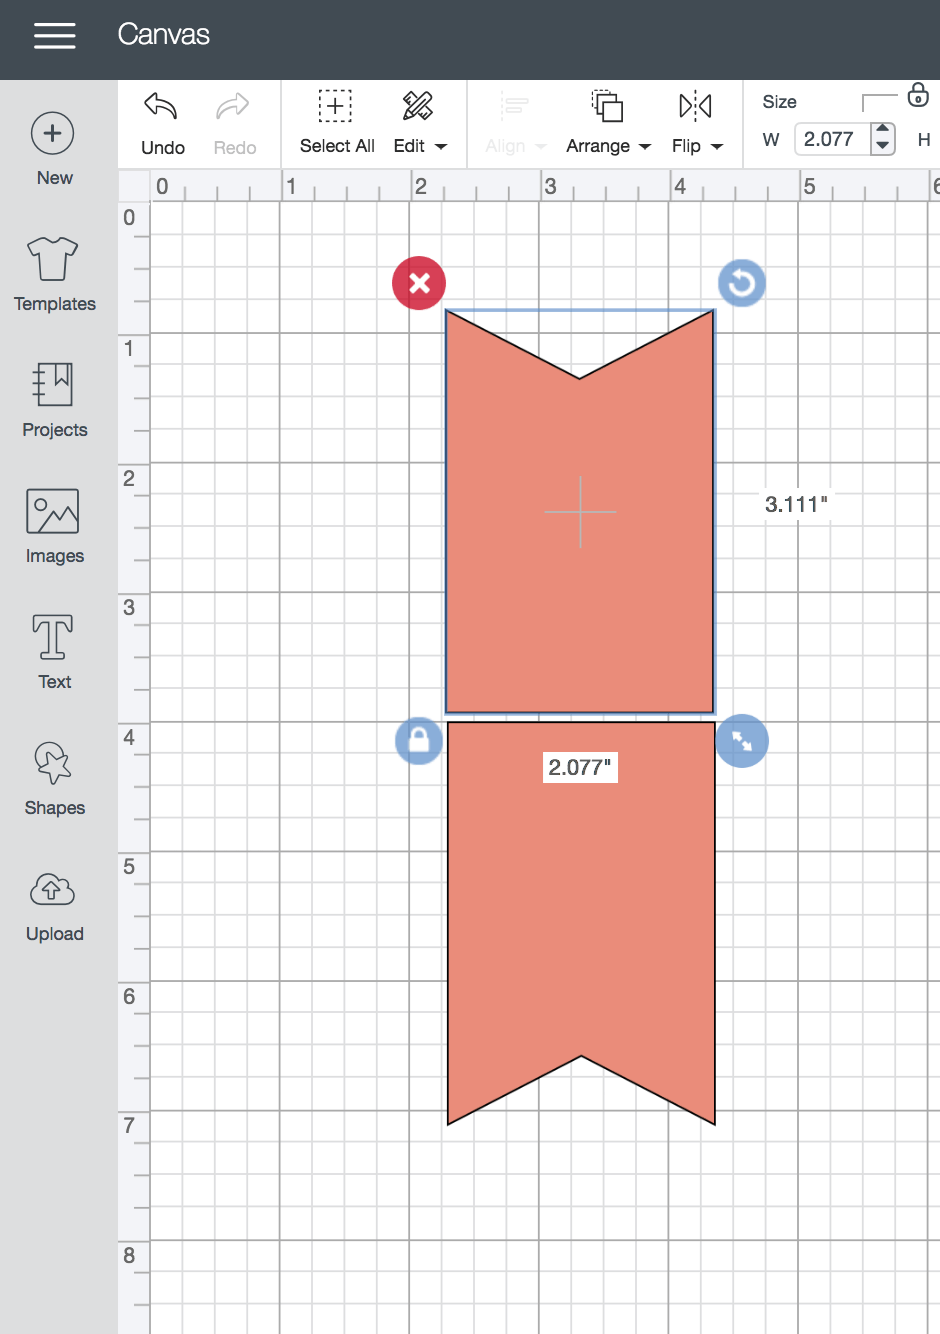Click the resize handle on the selected shape
Viewport: 940px width, 1334px height.
coord(742,741)
